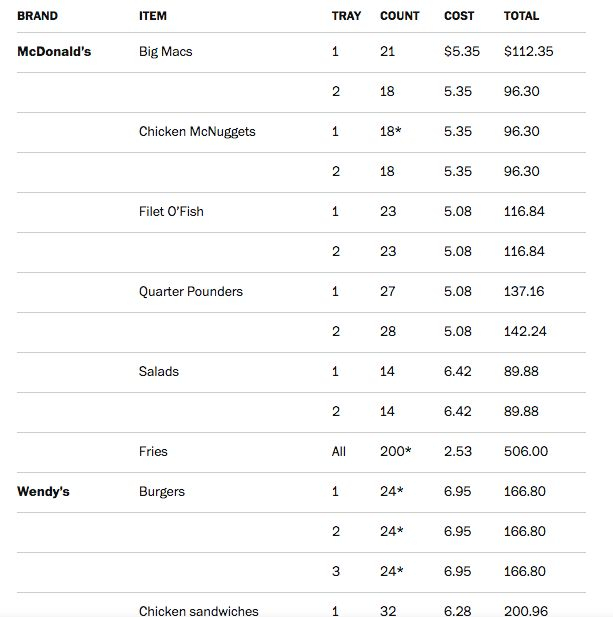Click the Chicken sandwiches item cell
This screenshot has height=617, width=613.
198,610
